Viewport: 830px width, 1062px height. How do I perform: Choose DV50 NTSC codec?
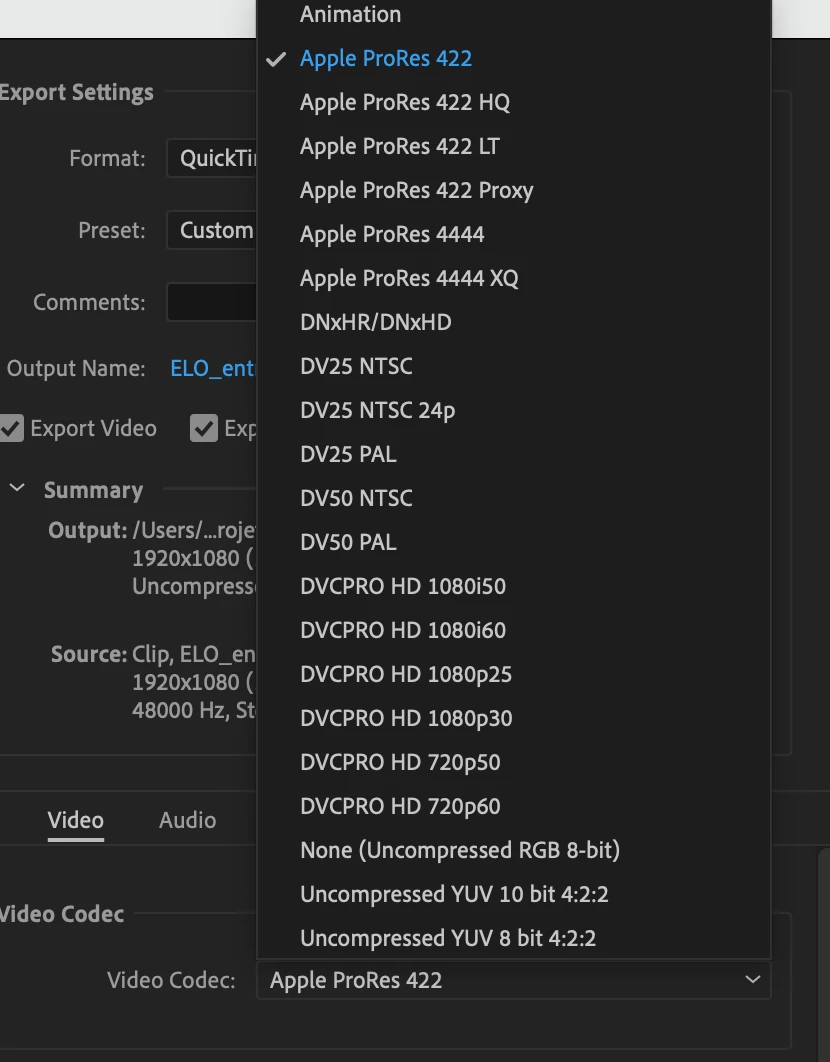pyautogui.click(x=514, y=498)
